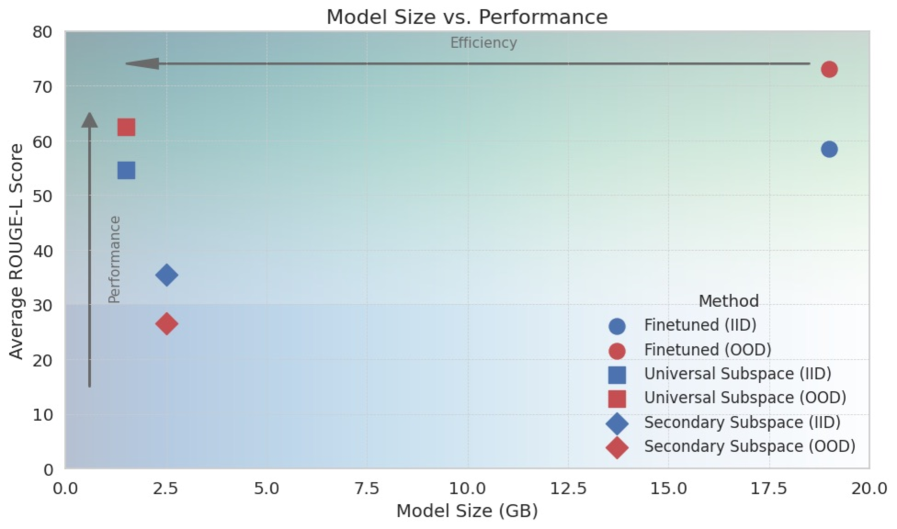This screenshot has height=529, width=897.
Task: Click the "Model Size (GB)" x-axis label
Action: 467,512
